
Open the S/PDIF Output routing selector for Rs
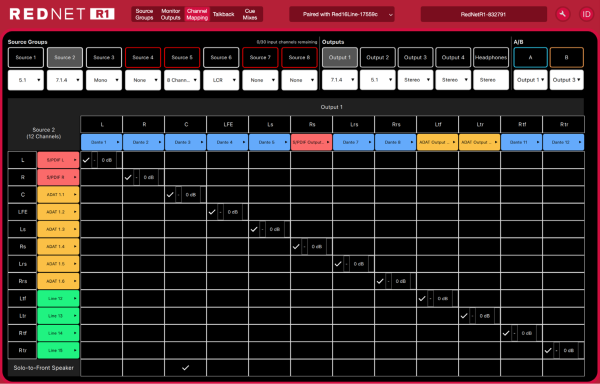(311, 142)
